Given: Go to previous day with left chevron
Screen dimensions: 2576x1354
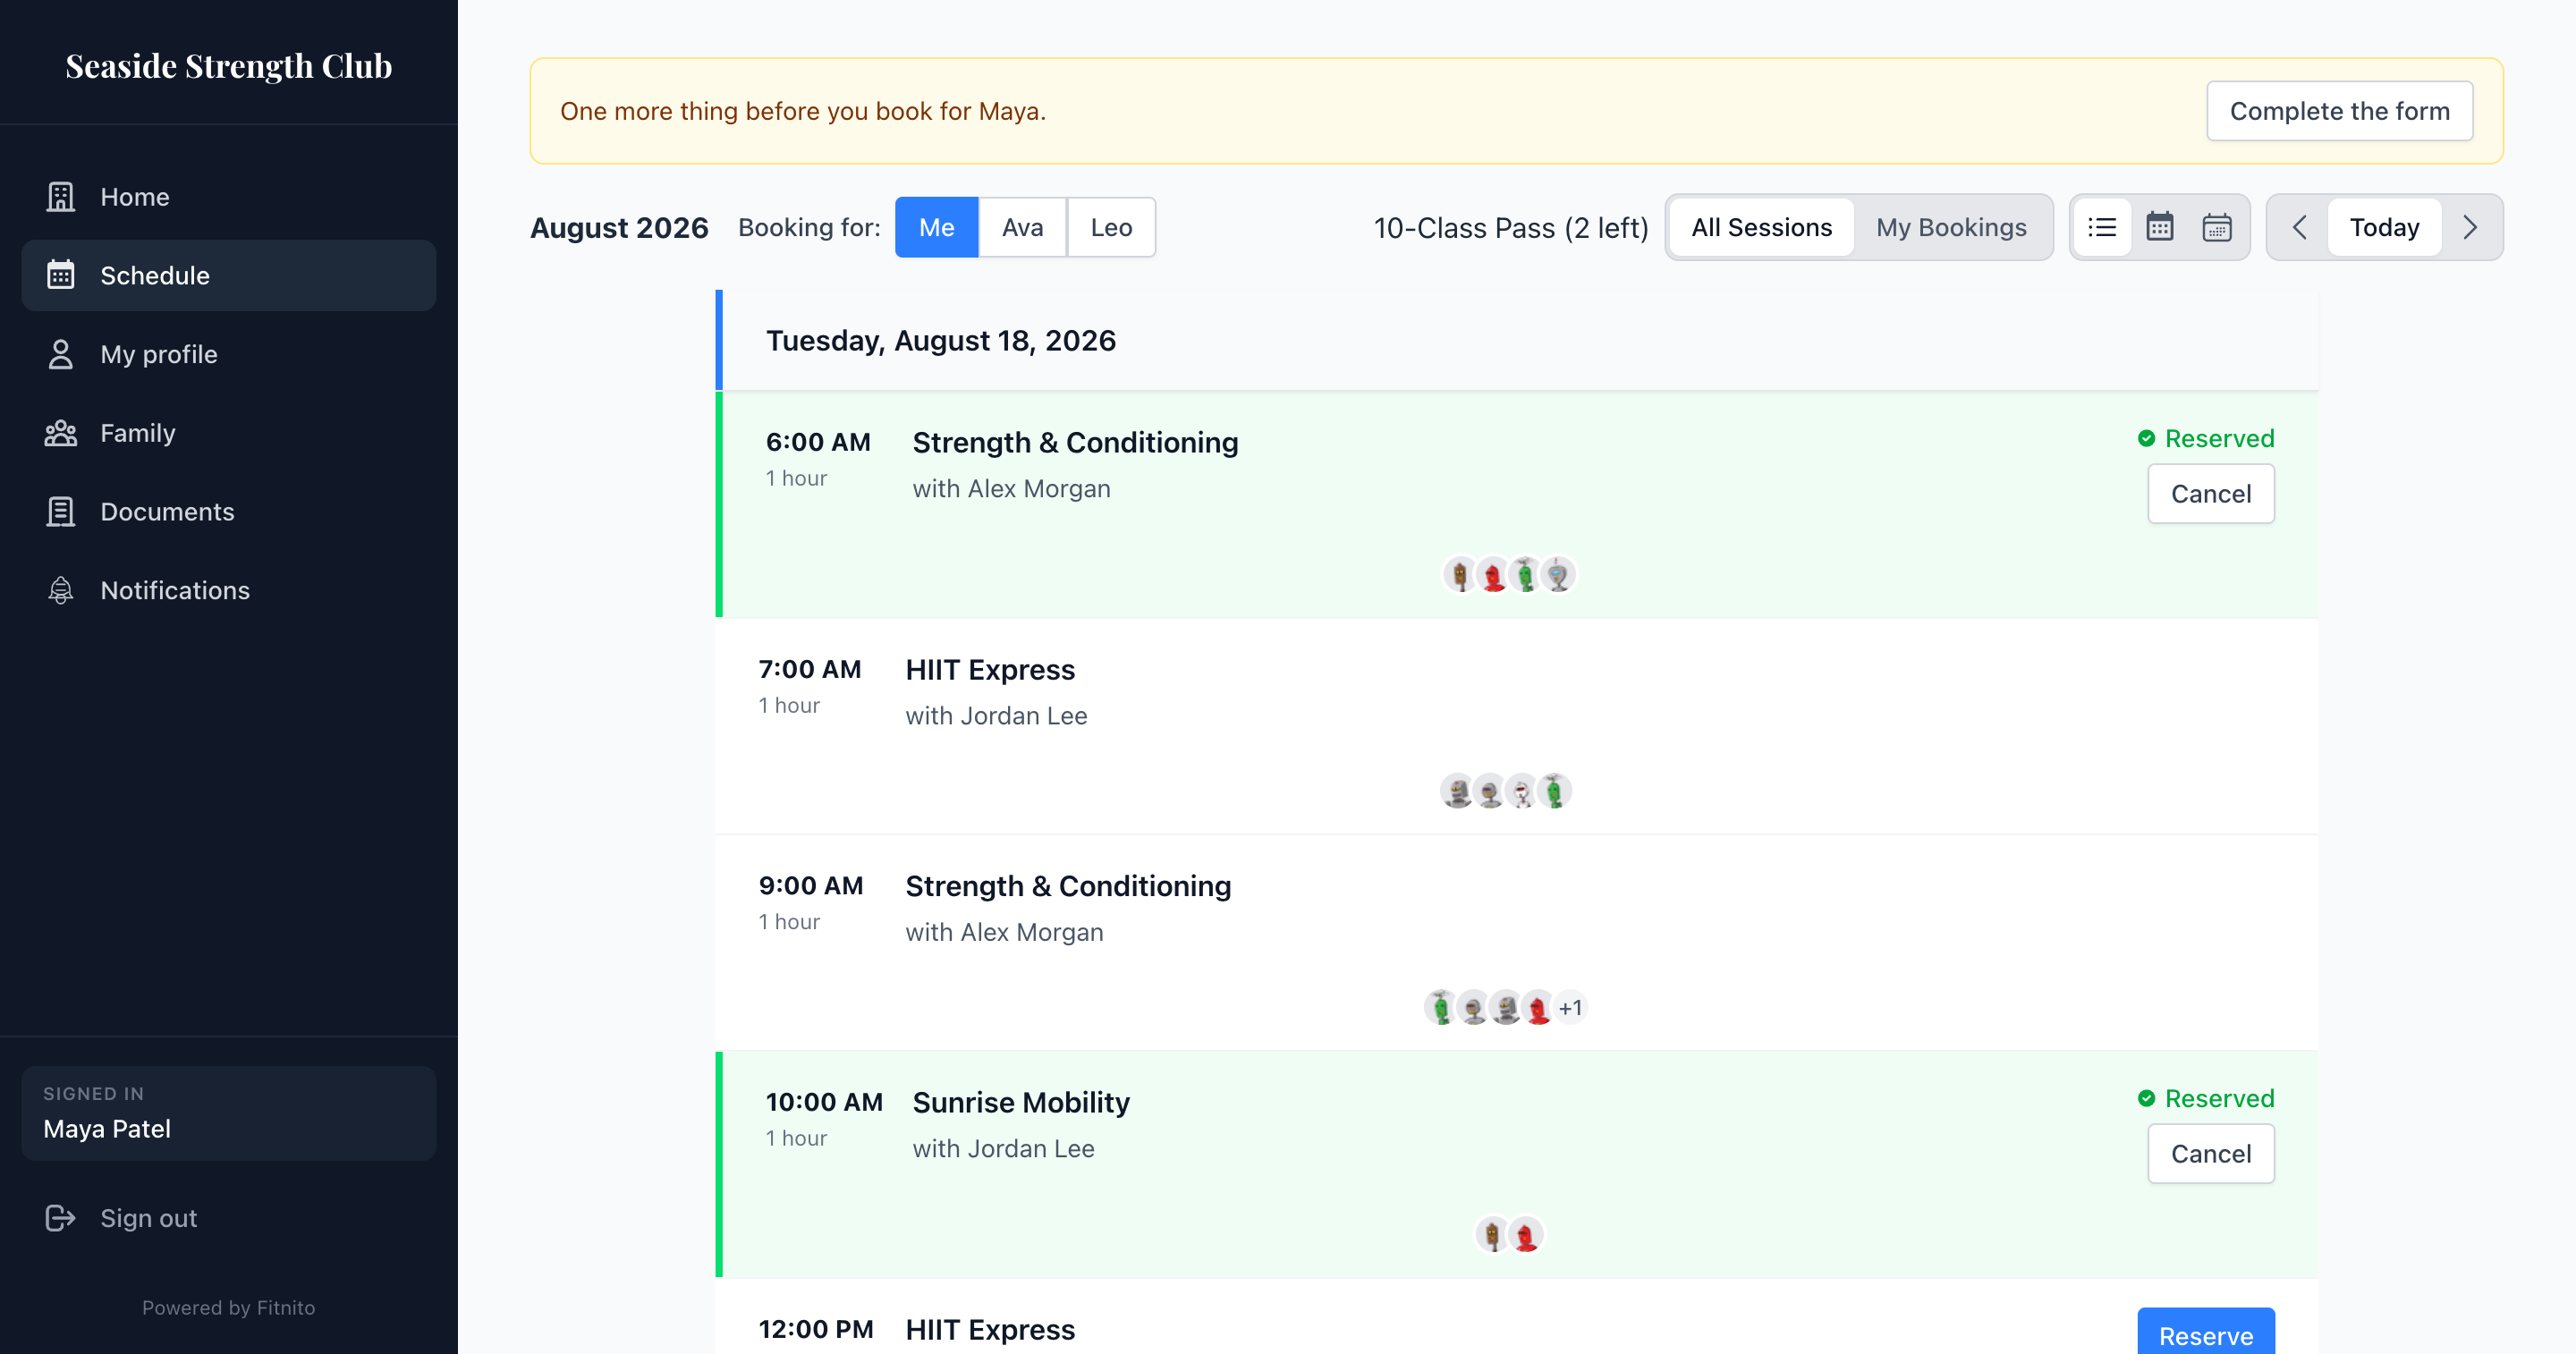Looking at the screenshot, I should [x=2299, y=227].
